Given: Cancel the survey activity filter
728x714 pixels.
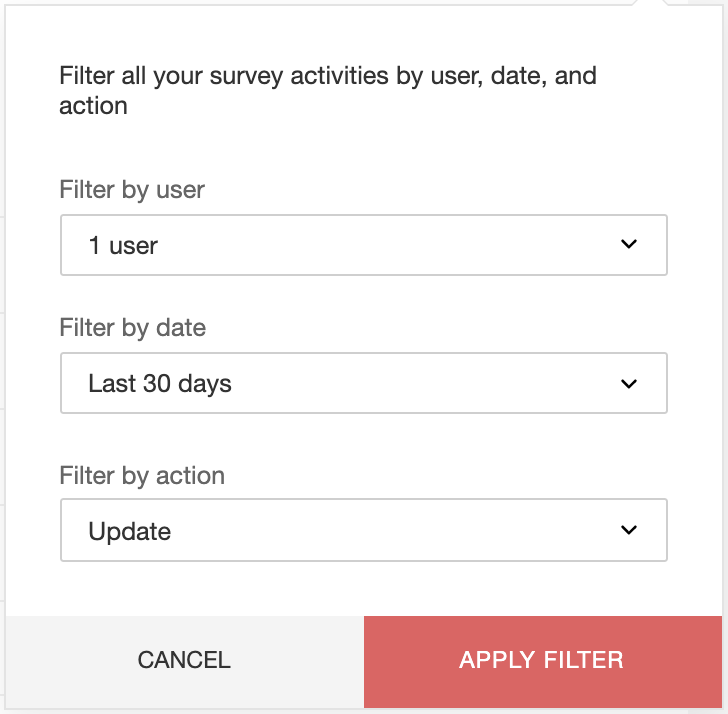Looking at the screenshot, I should point(184,660).
